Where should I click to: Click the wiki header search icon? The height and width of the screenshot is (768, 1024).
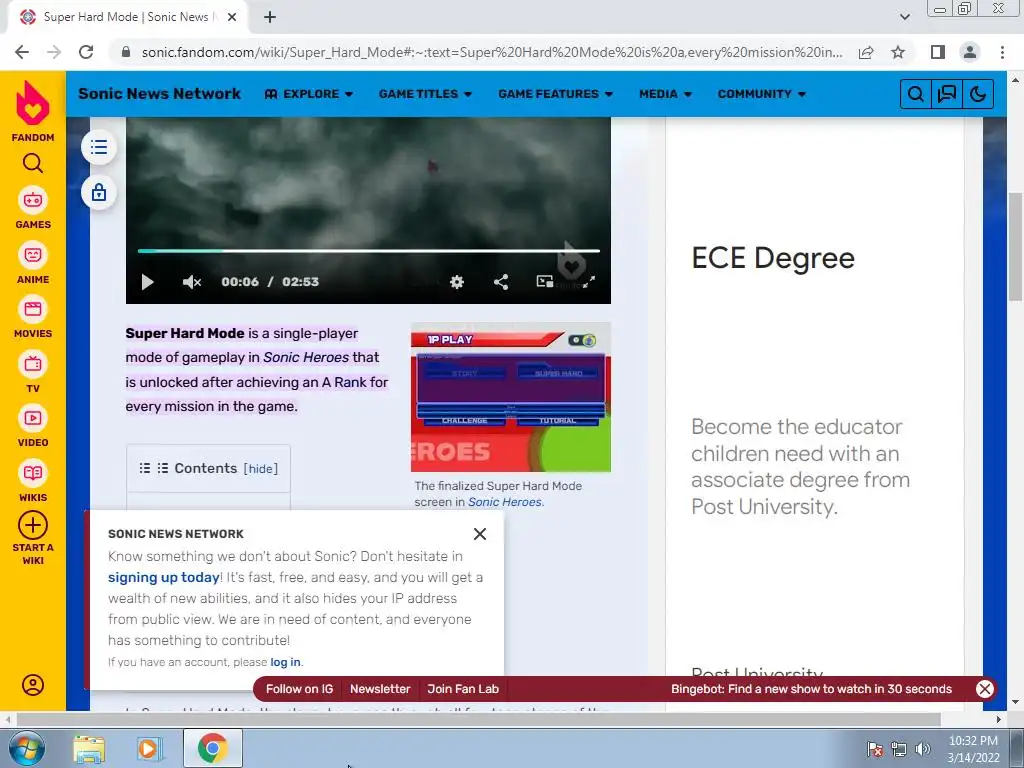(916, 94)
